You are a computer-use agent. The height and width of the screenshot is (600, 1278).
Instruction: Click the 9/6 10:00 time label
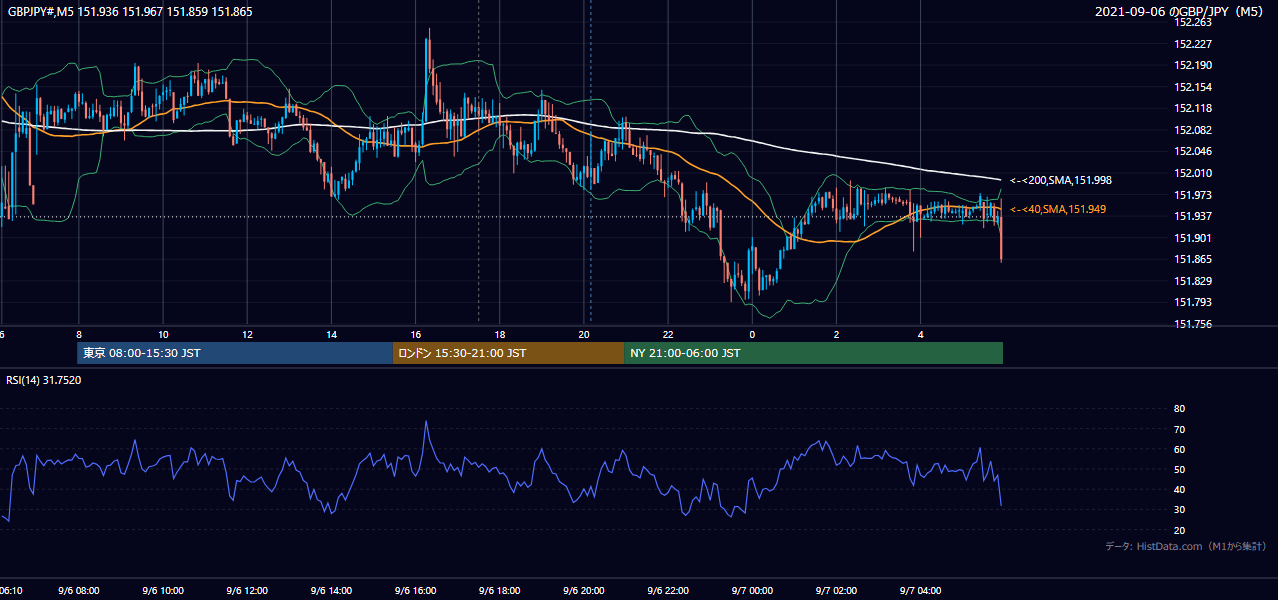pyautogui.click(x=162, y=591)
